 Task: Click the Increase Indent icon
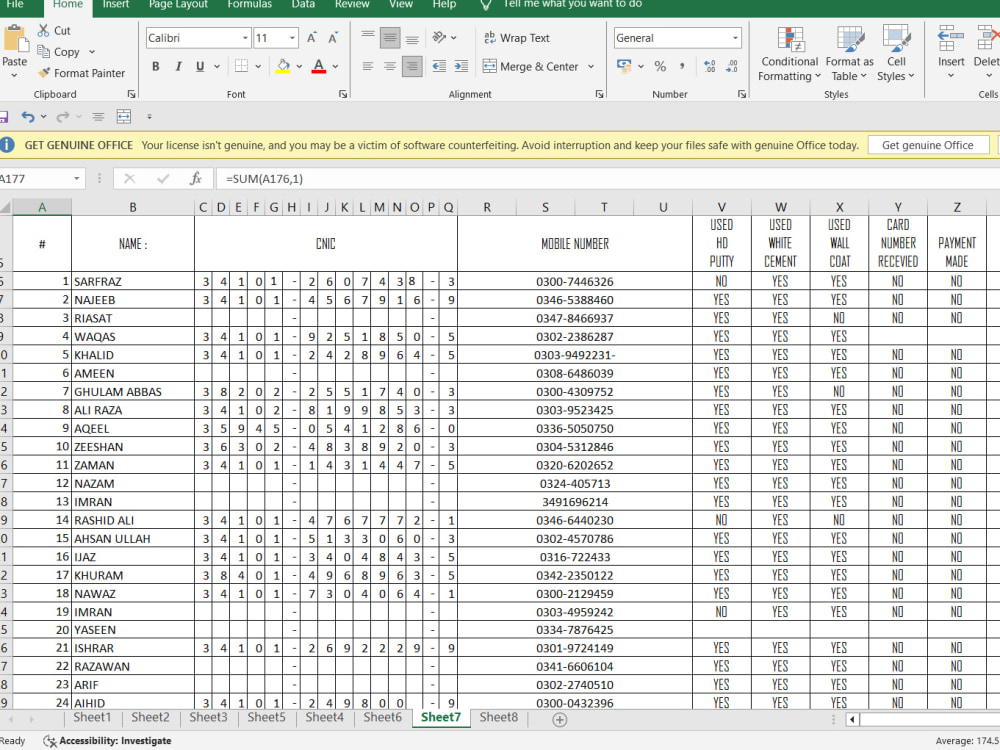click(461, 66)
